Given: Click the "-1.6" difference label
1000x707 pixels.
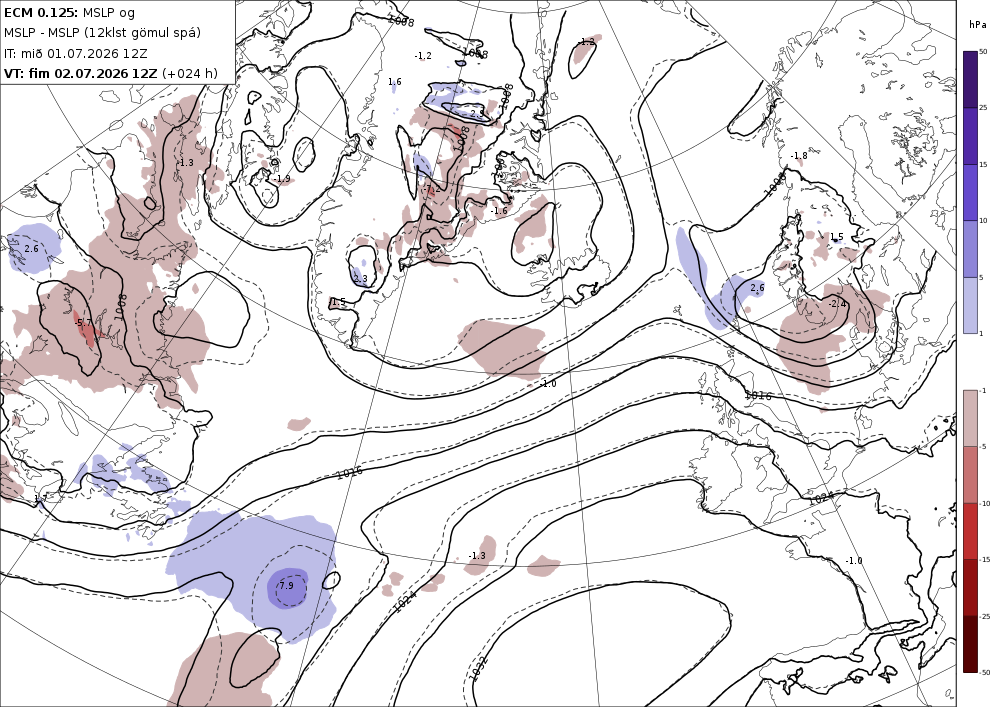Looking at the screenshot, I should (x=499, y=211).
